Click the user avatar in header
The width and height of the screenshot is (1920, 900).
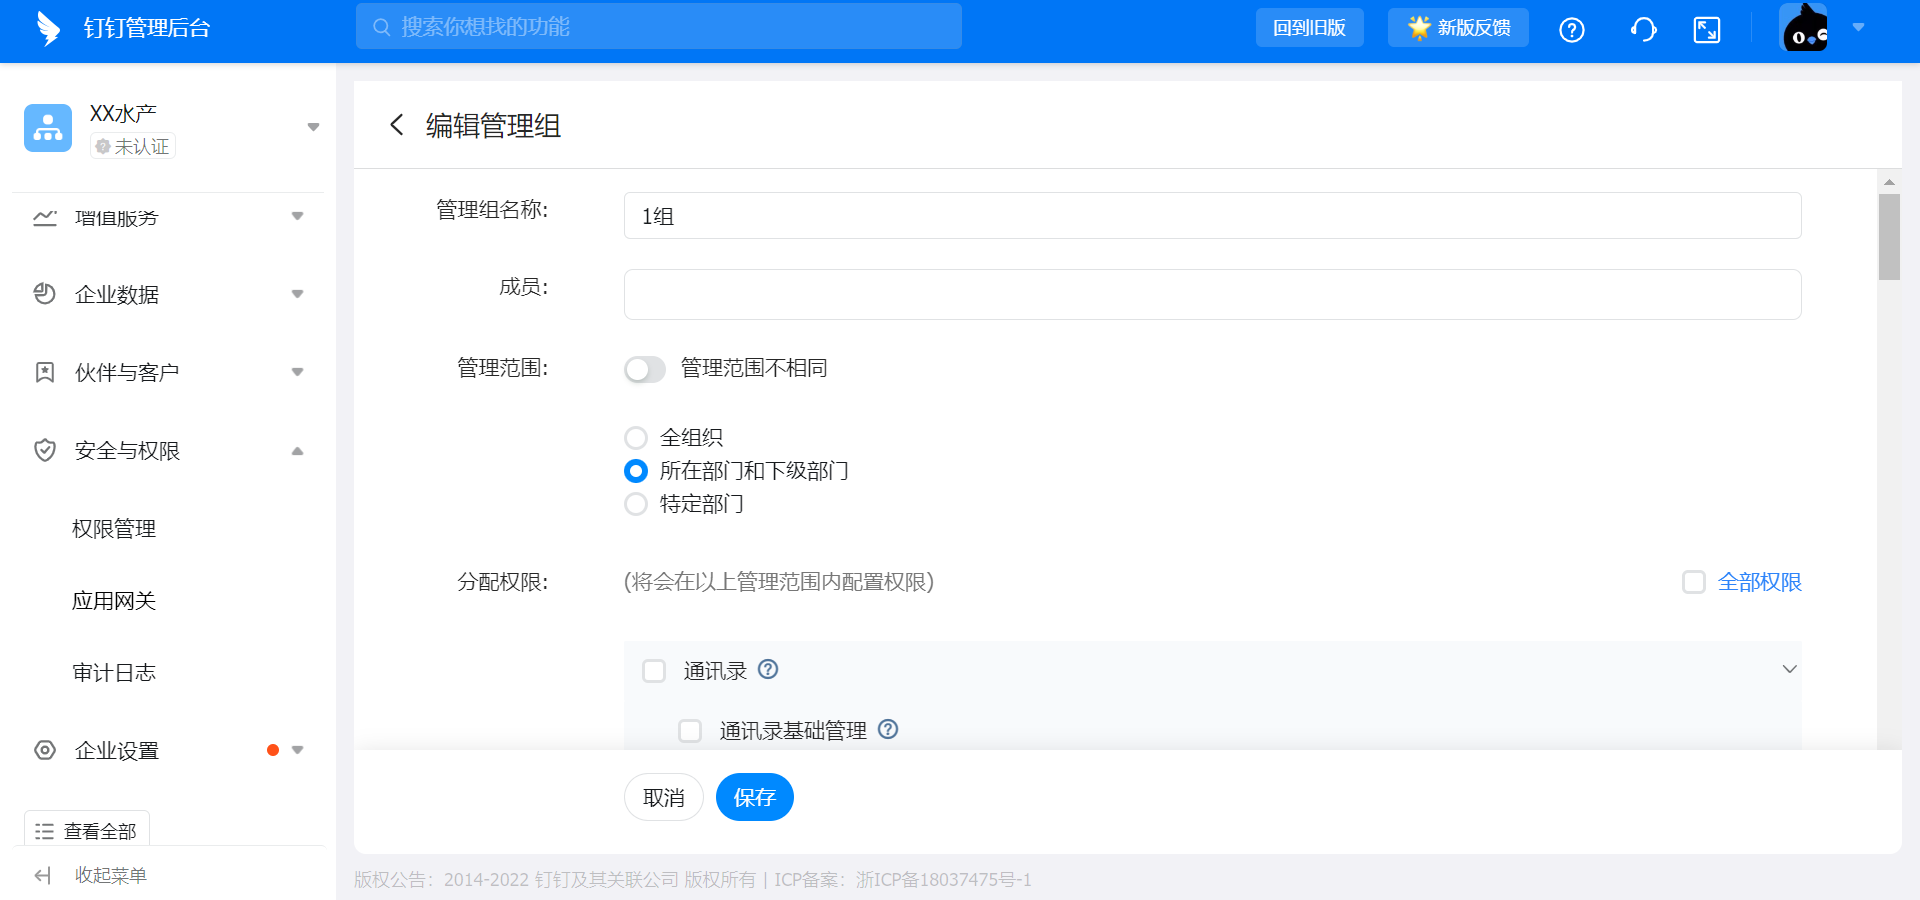1804,27
